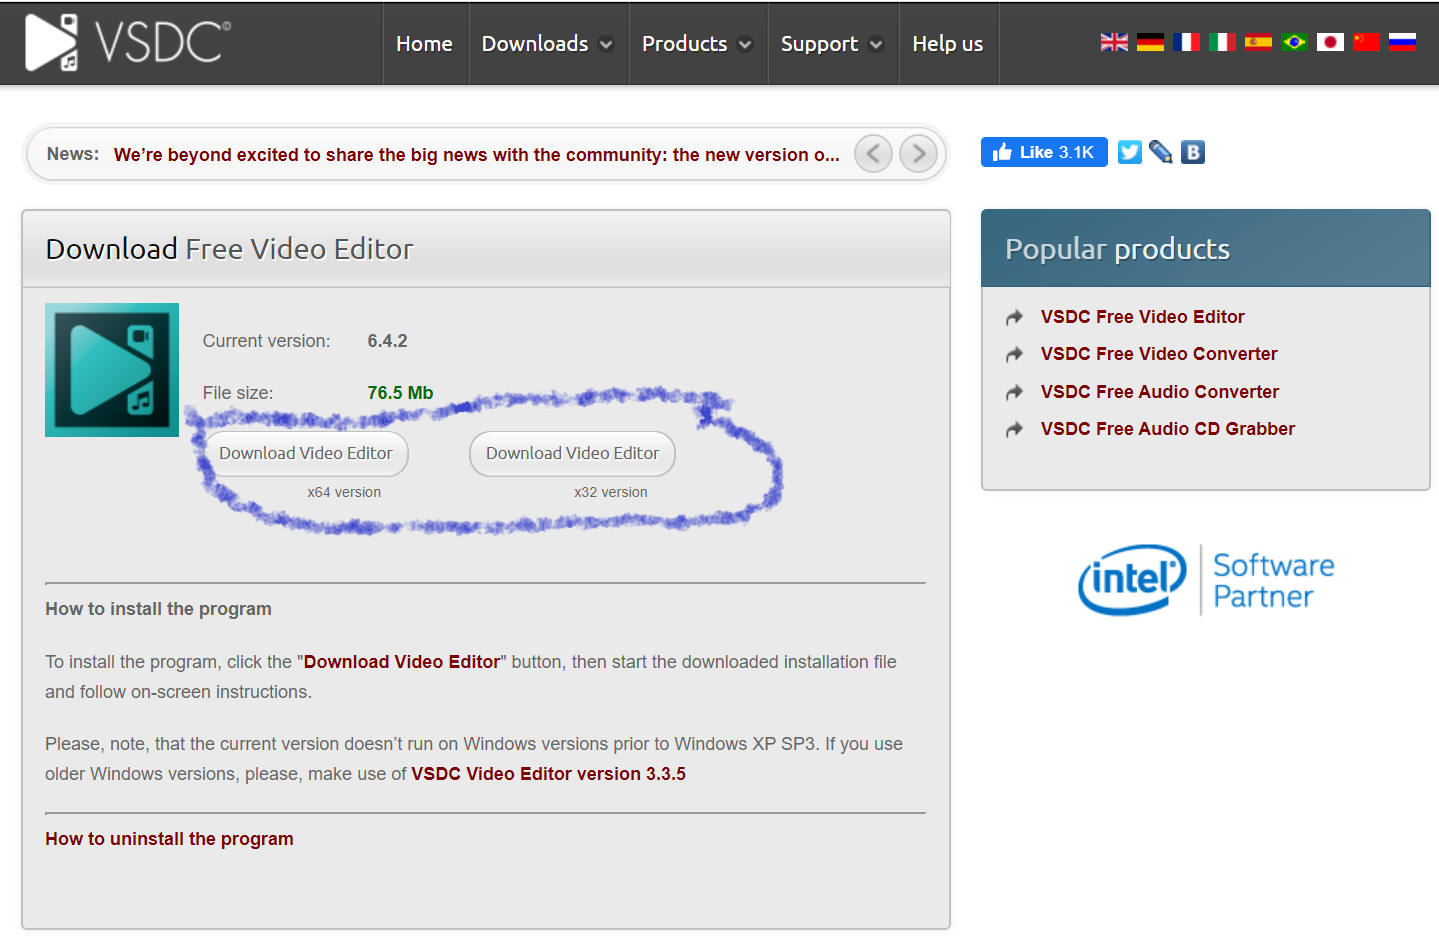
Task: Go to previous news item with left arrow
Action: click(x=873, y=154)
